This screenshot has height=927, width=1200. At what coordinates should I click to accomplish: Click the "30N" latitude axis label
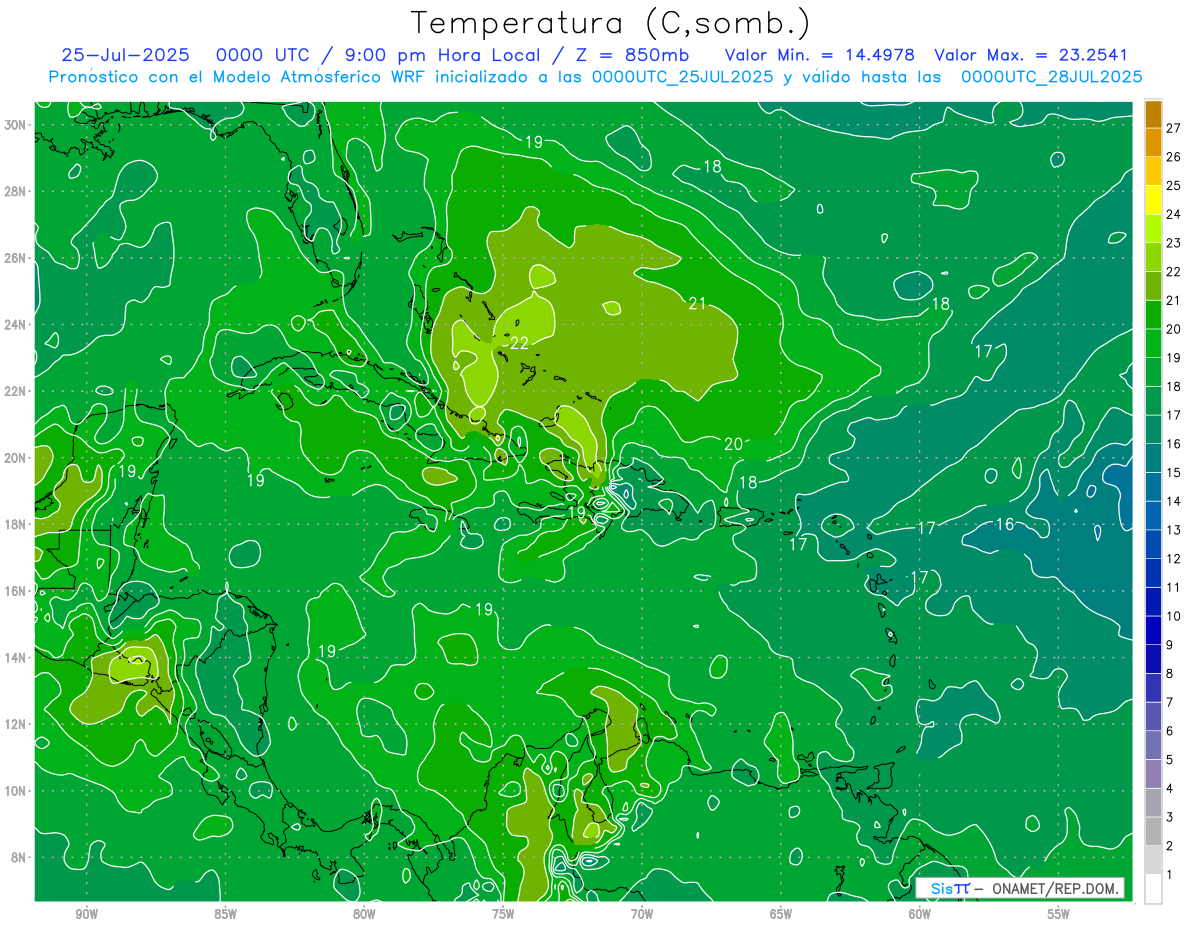(x=16, y=125)
